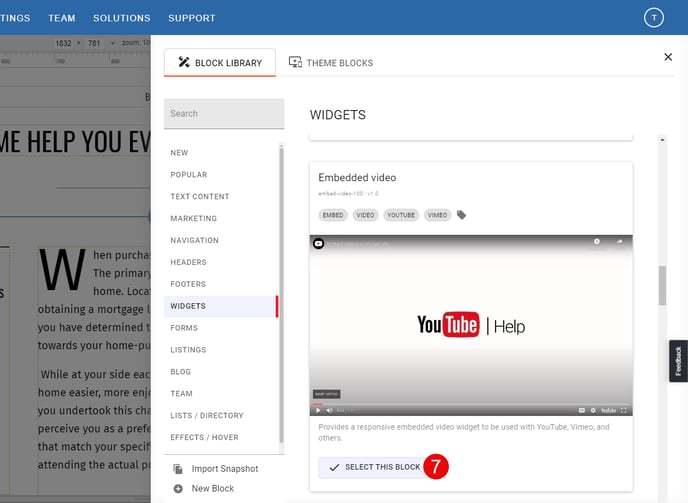This screenshot has width=688, height=503.
Task: Click the watch later clock icon
Action: click(597, 241)
